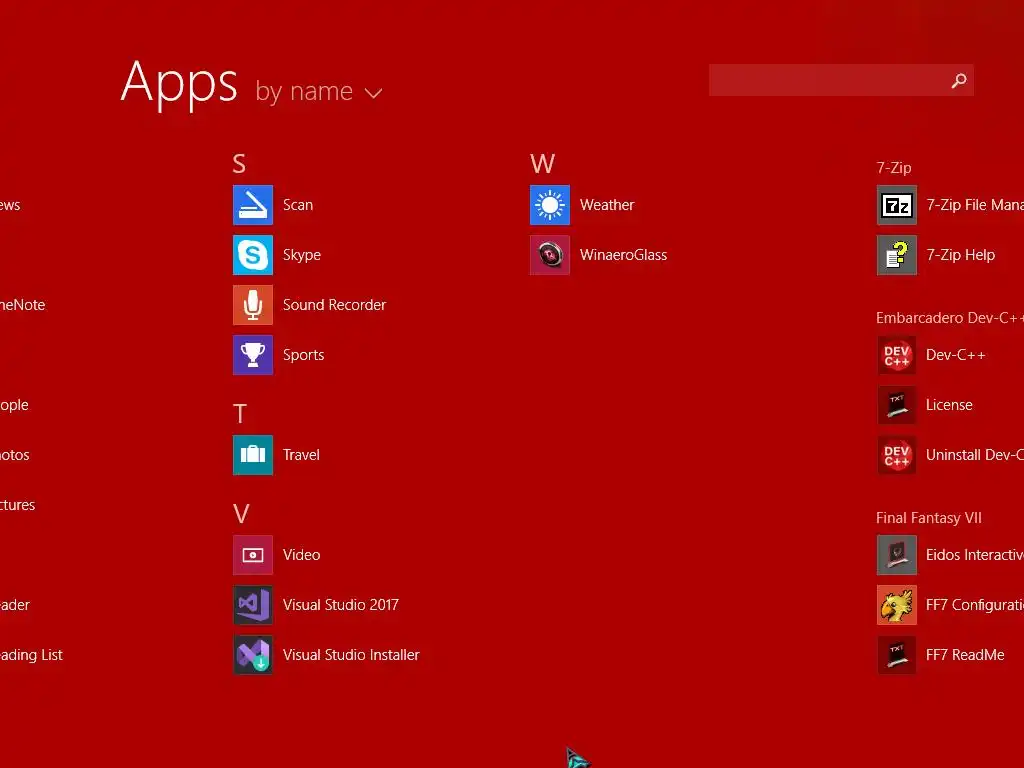Open the Scan app icon
The width and height of the screenshot is (1024, 768).
click(x=253, y=205)
